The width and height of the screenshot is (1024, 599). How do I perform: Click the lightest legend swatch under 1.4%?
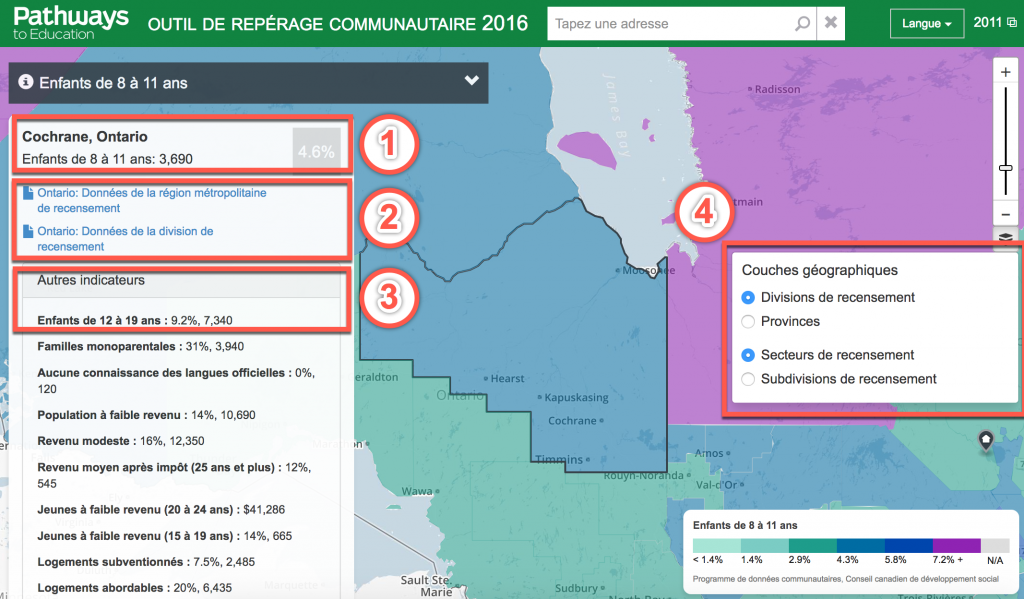[x=716, y=545]
